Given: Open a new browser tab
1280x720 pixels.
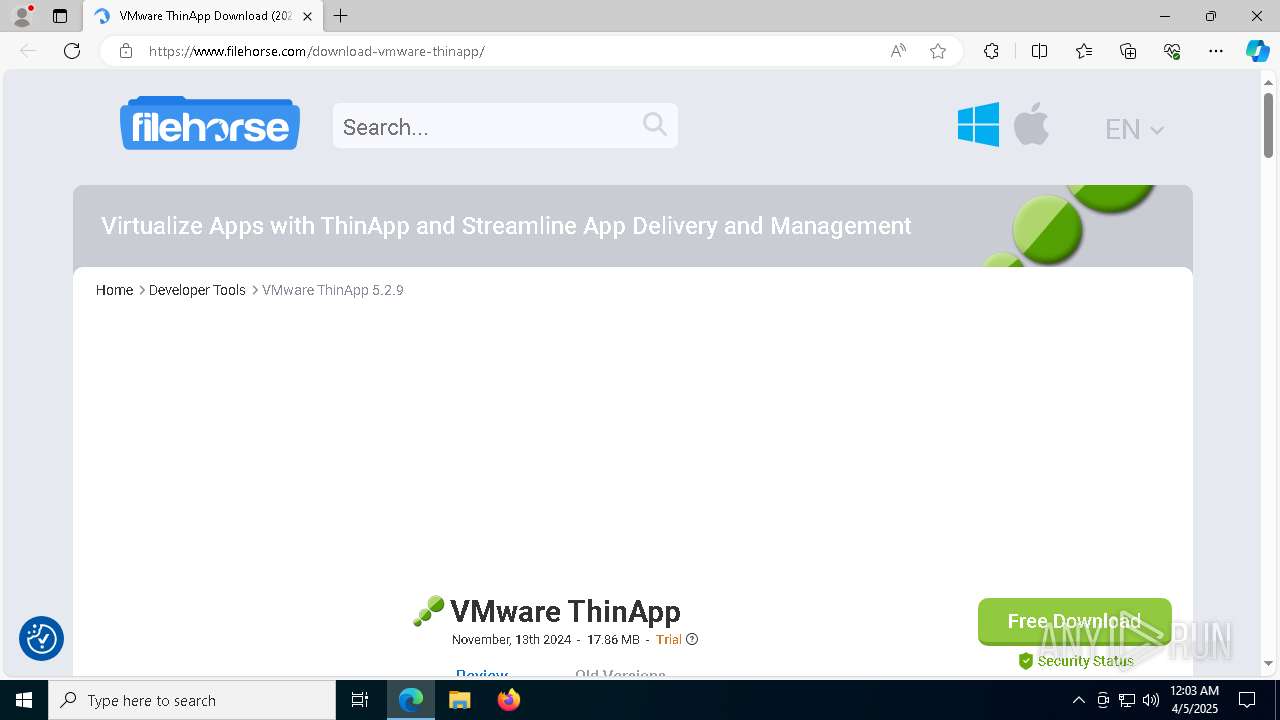Looking at the screenshot, I should [341, 16].
